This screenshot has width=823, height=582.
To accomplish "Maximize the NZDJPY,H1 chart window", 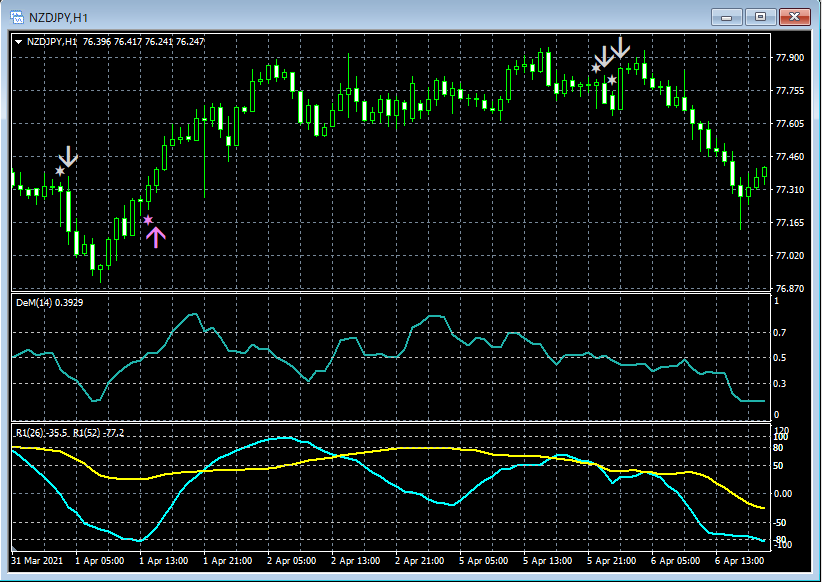I will point(761,16).
